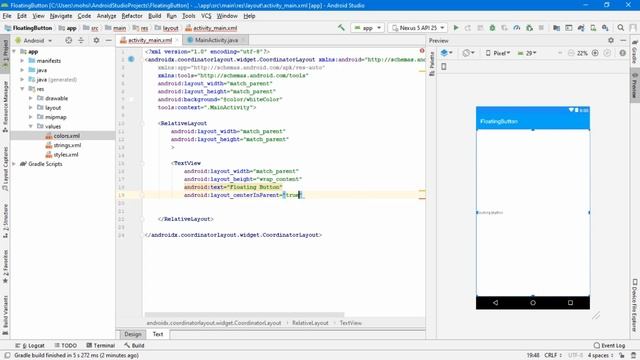
Task: Hide the Project panel with minus icon
Action: tap(108, 40)
